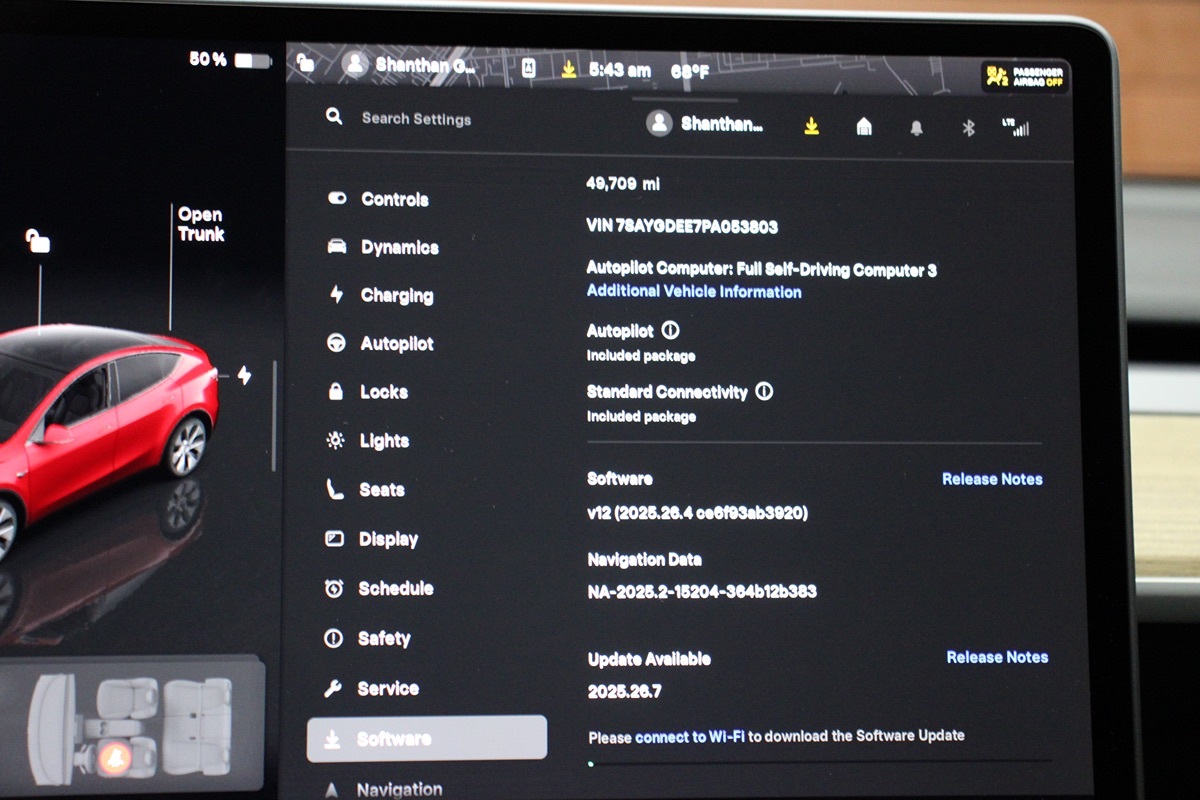The width and height of the screenshot is (1200, 800).
Task: Click the info icon beside Autopilot
Action: point(670,330)
